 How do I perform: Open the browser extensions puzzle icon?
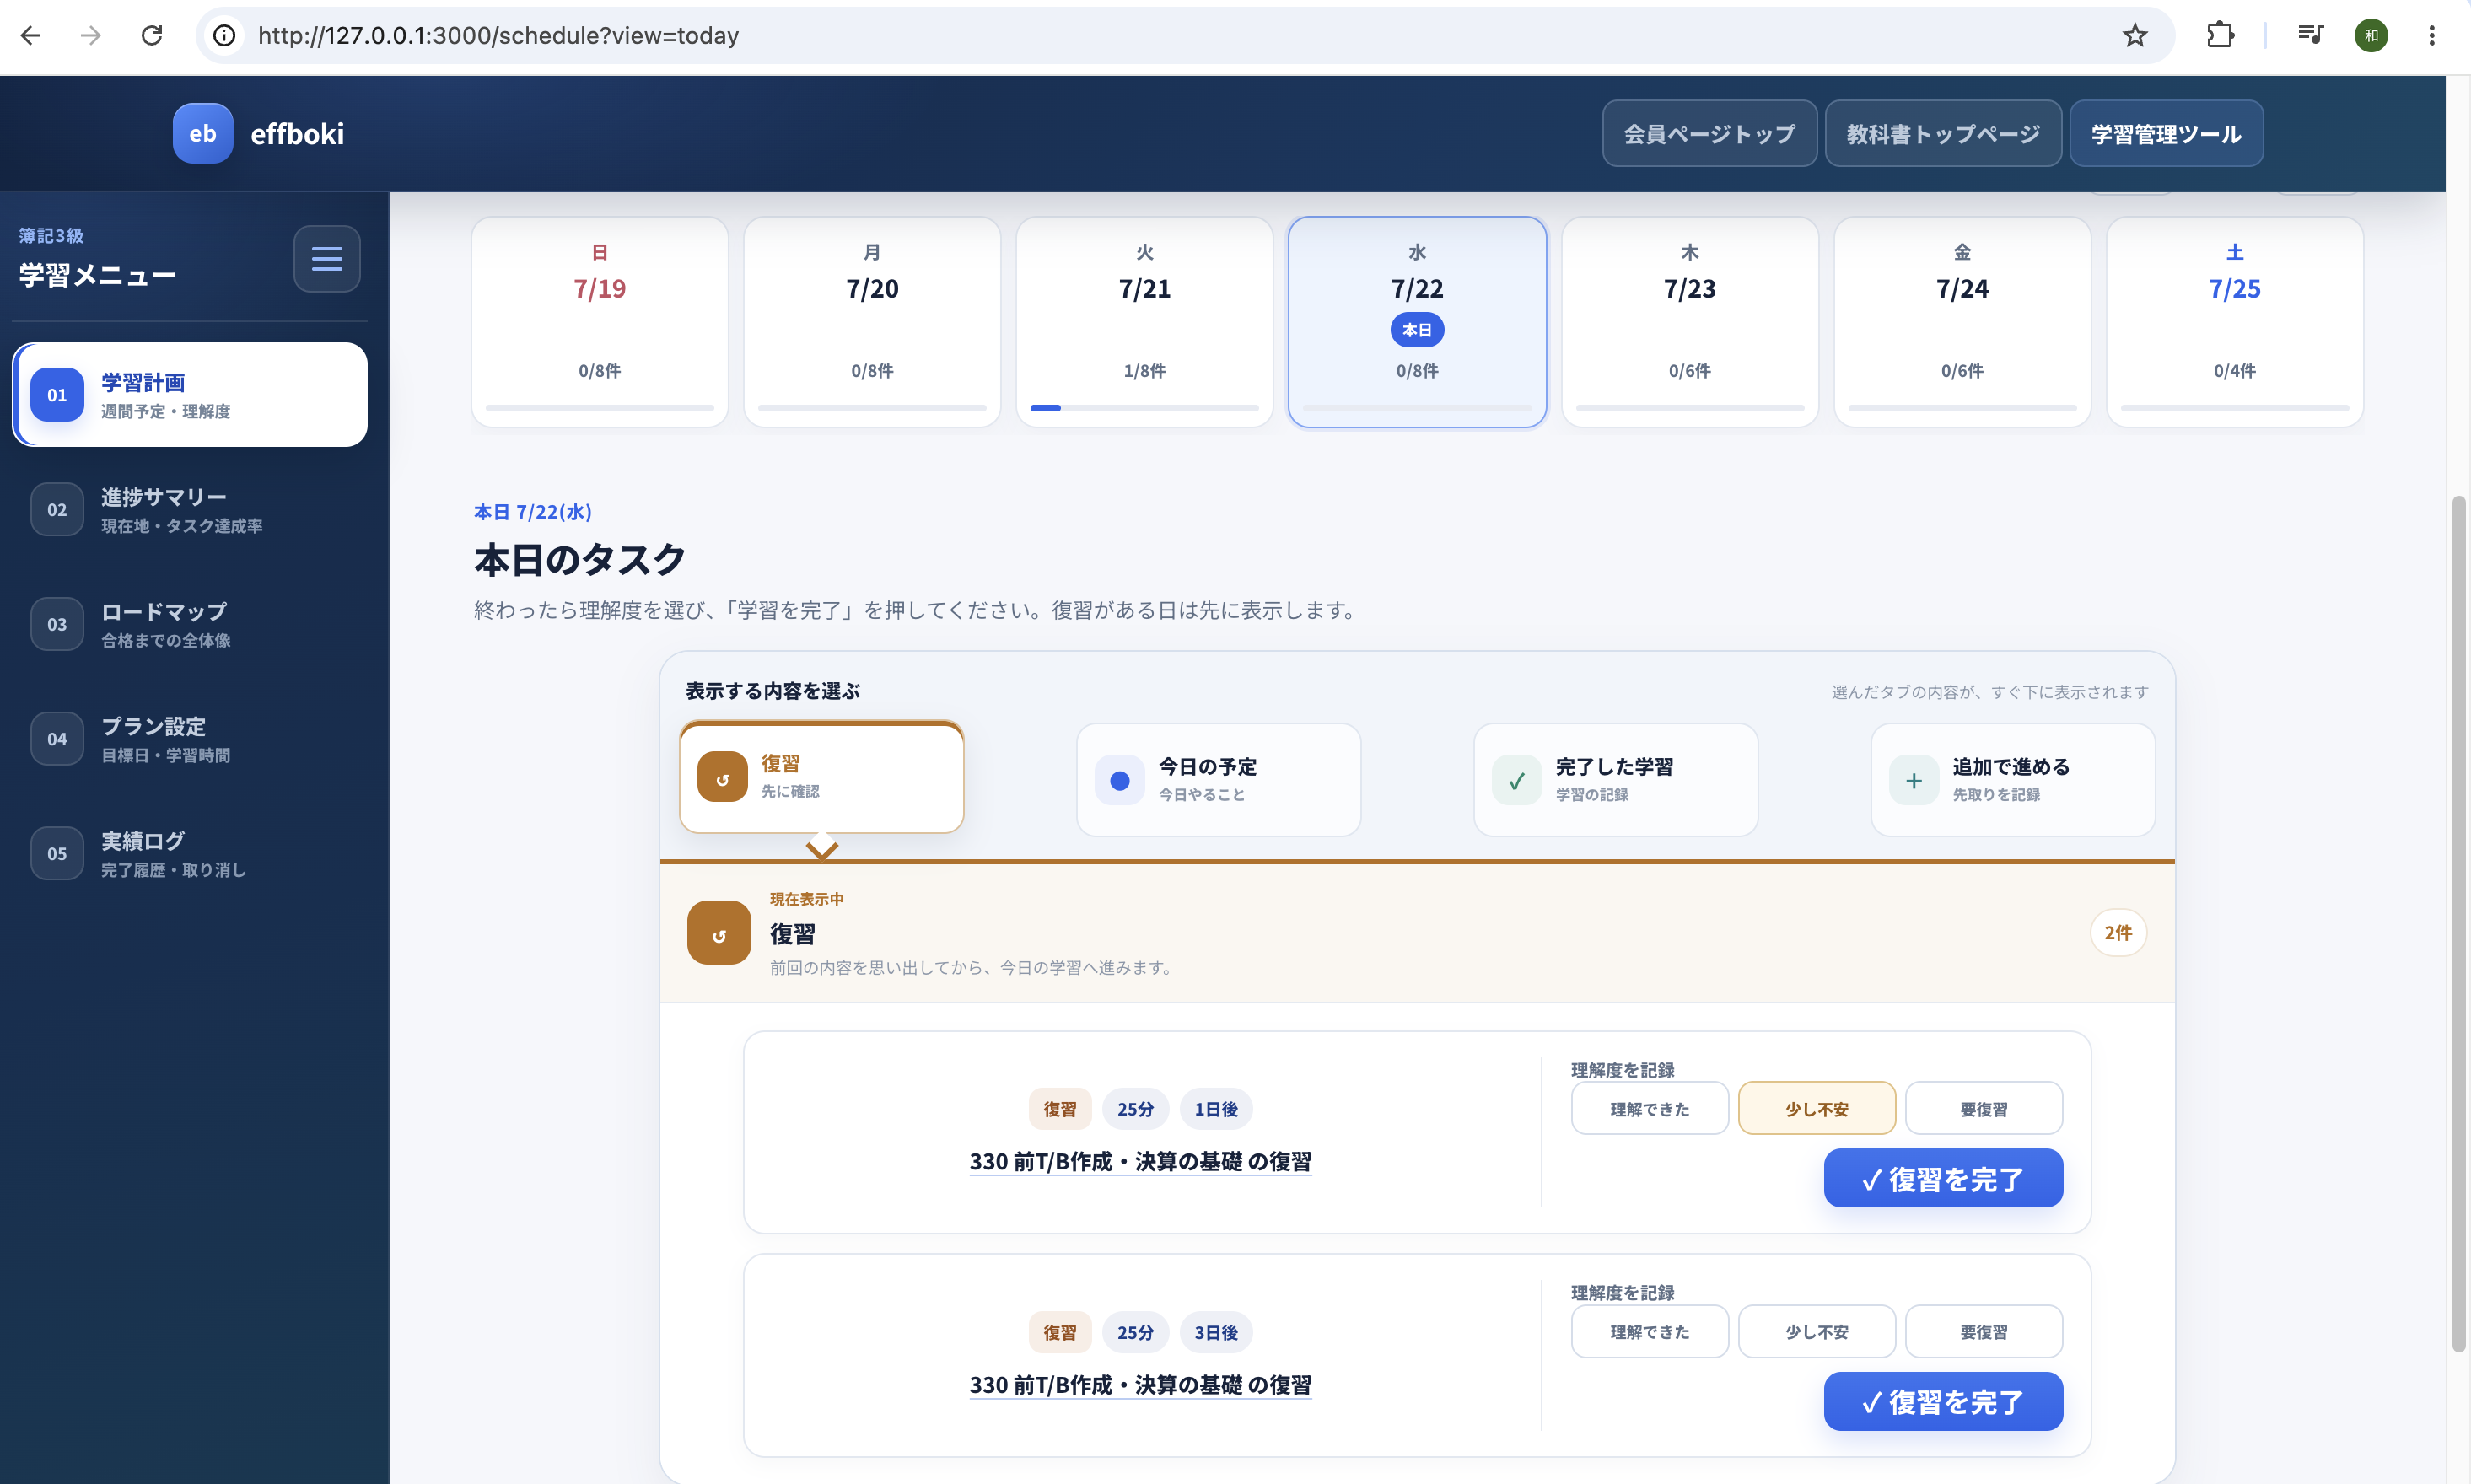(2219, 36)
